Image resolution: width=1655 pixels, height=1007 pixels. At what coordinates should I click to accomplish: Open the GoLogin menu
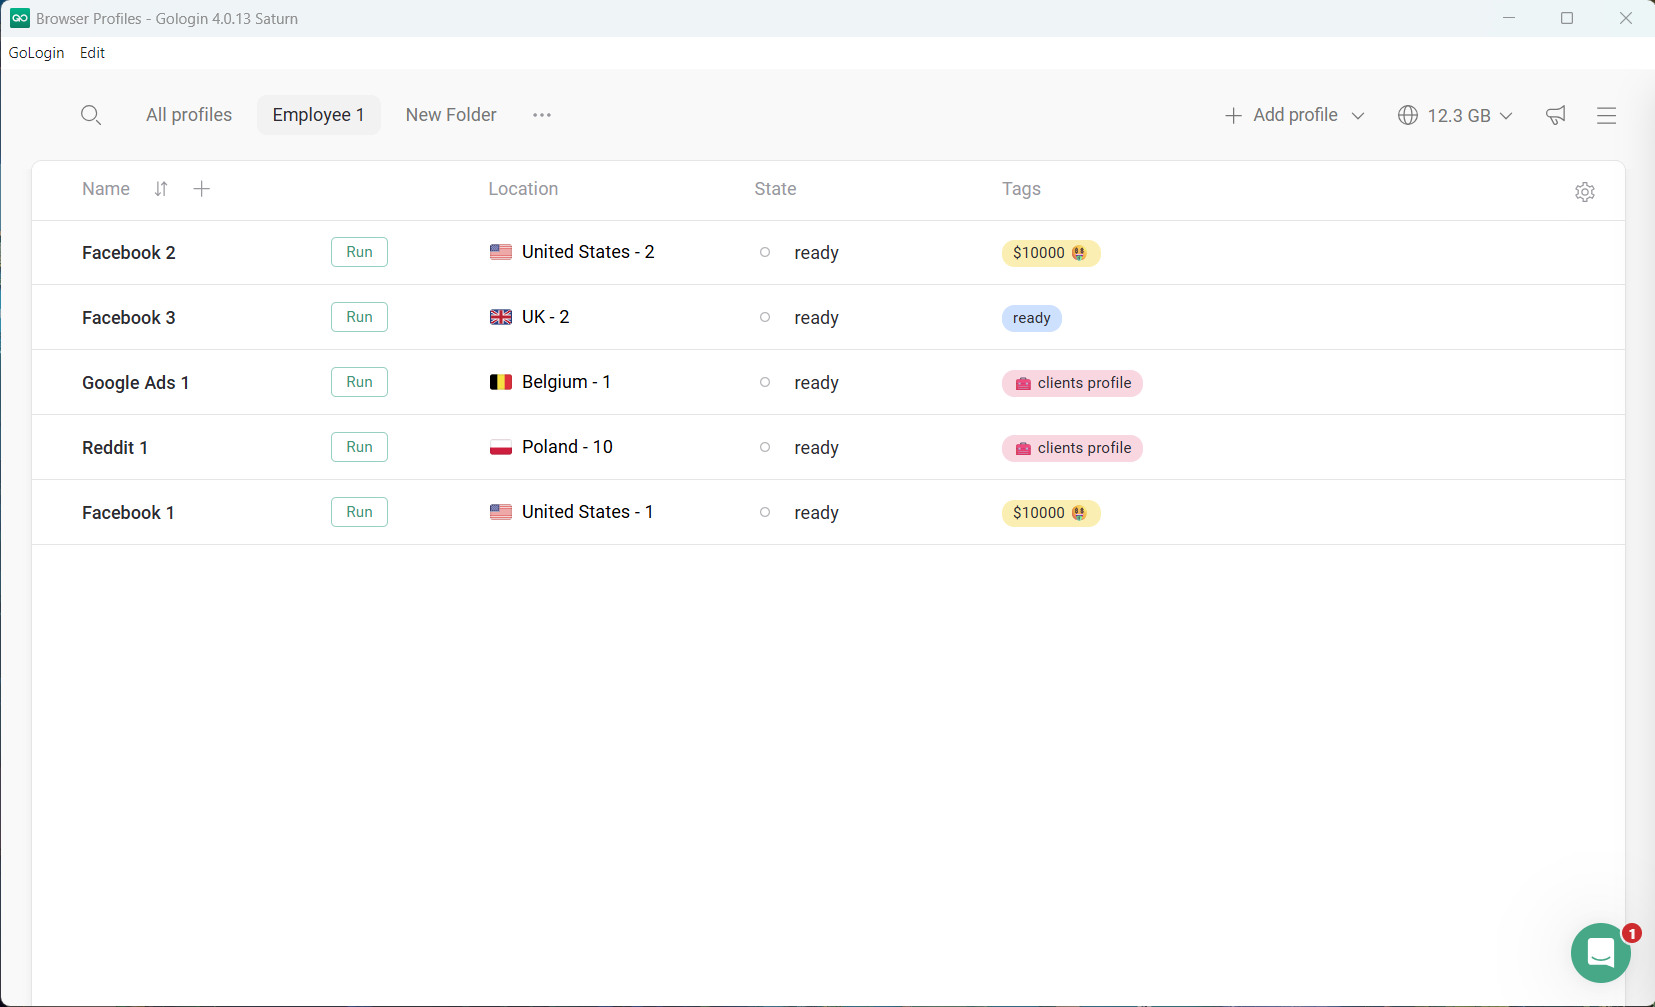(36, 52)
